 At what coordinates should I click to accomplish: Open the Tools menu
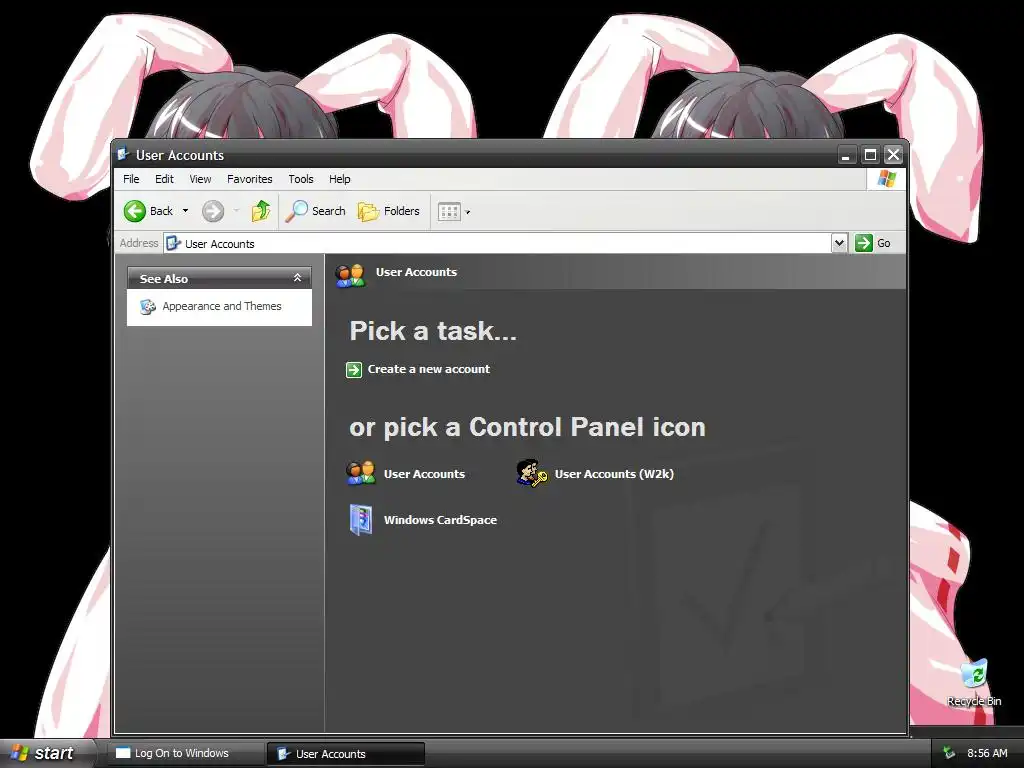coord(301,179)
